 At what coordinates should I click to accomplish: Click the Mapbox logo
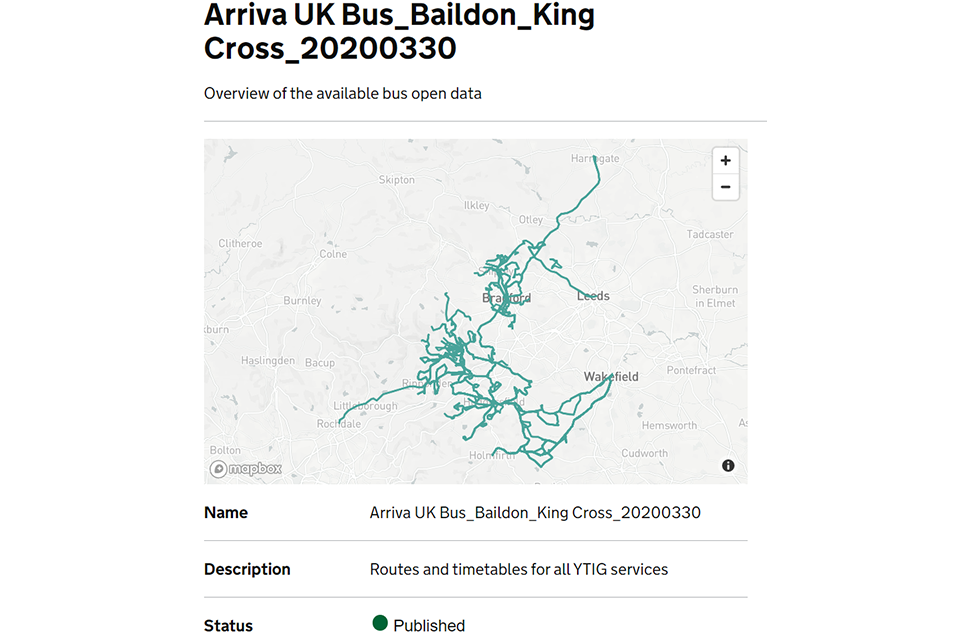pos(246,469)
